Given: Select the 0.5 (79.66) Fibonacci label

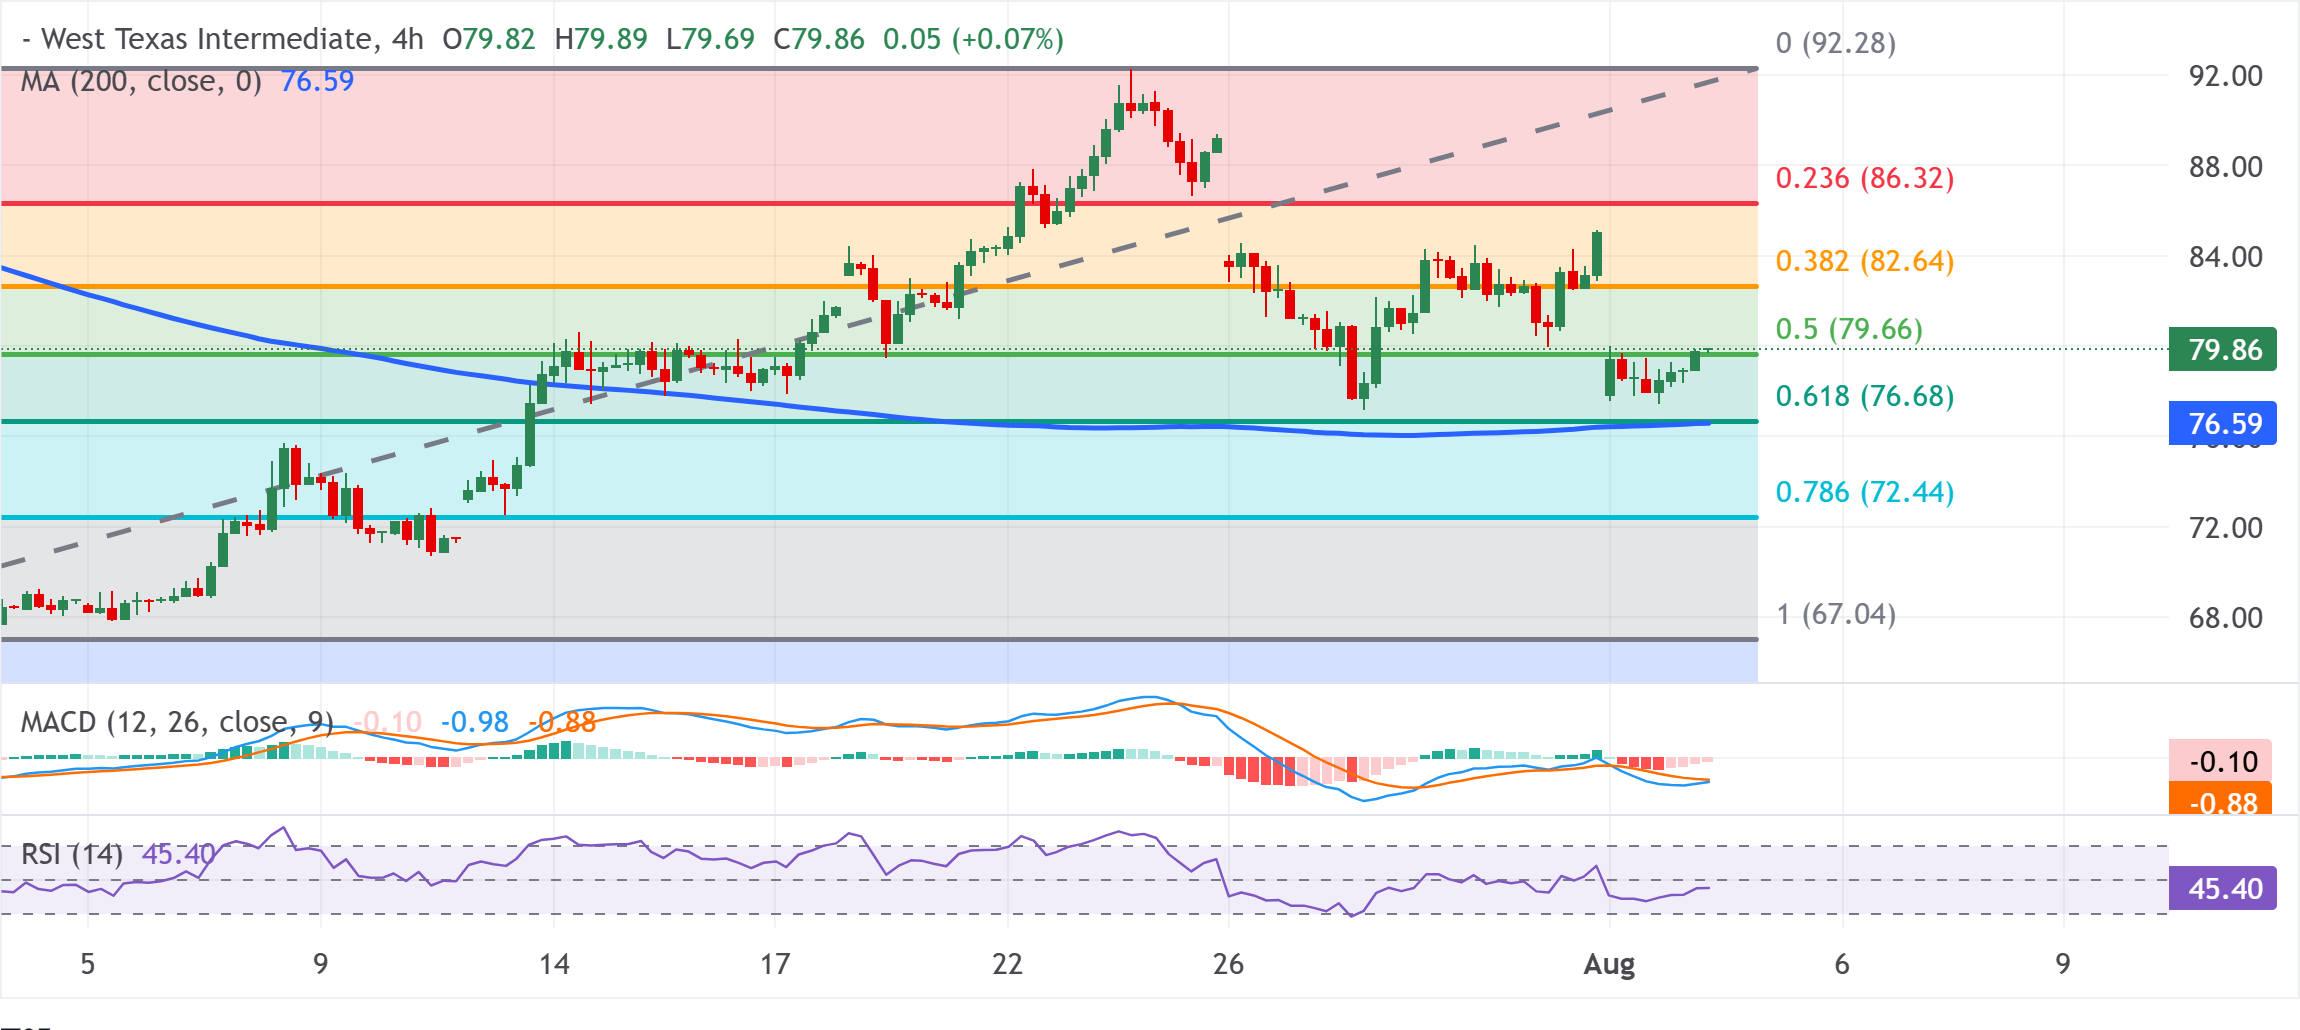Looking at the screenshot, I should tap(1849, 329).
